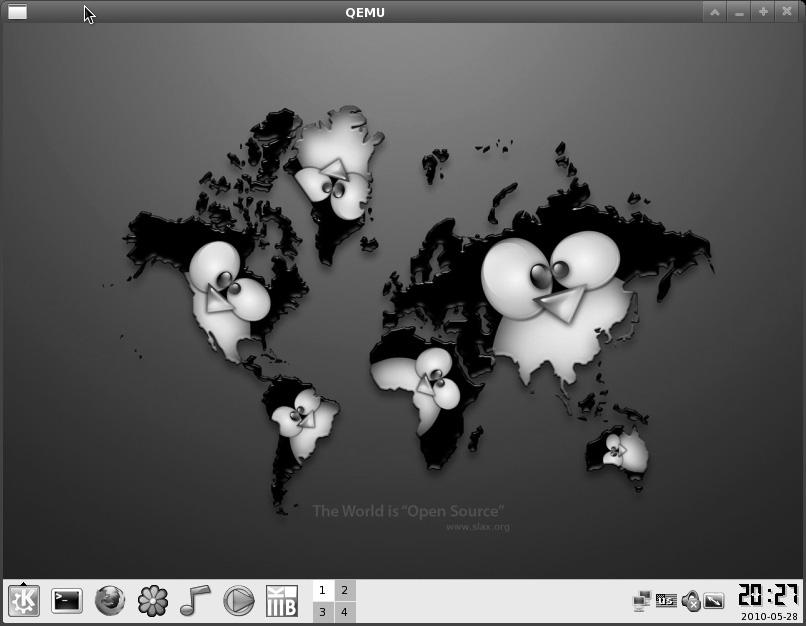Click the 'us' keyboard layout tray indicator
The width and height of the screenshot is (806, 626).
[666, 600]
